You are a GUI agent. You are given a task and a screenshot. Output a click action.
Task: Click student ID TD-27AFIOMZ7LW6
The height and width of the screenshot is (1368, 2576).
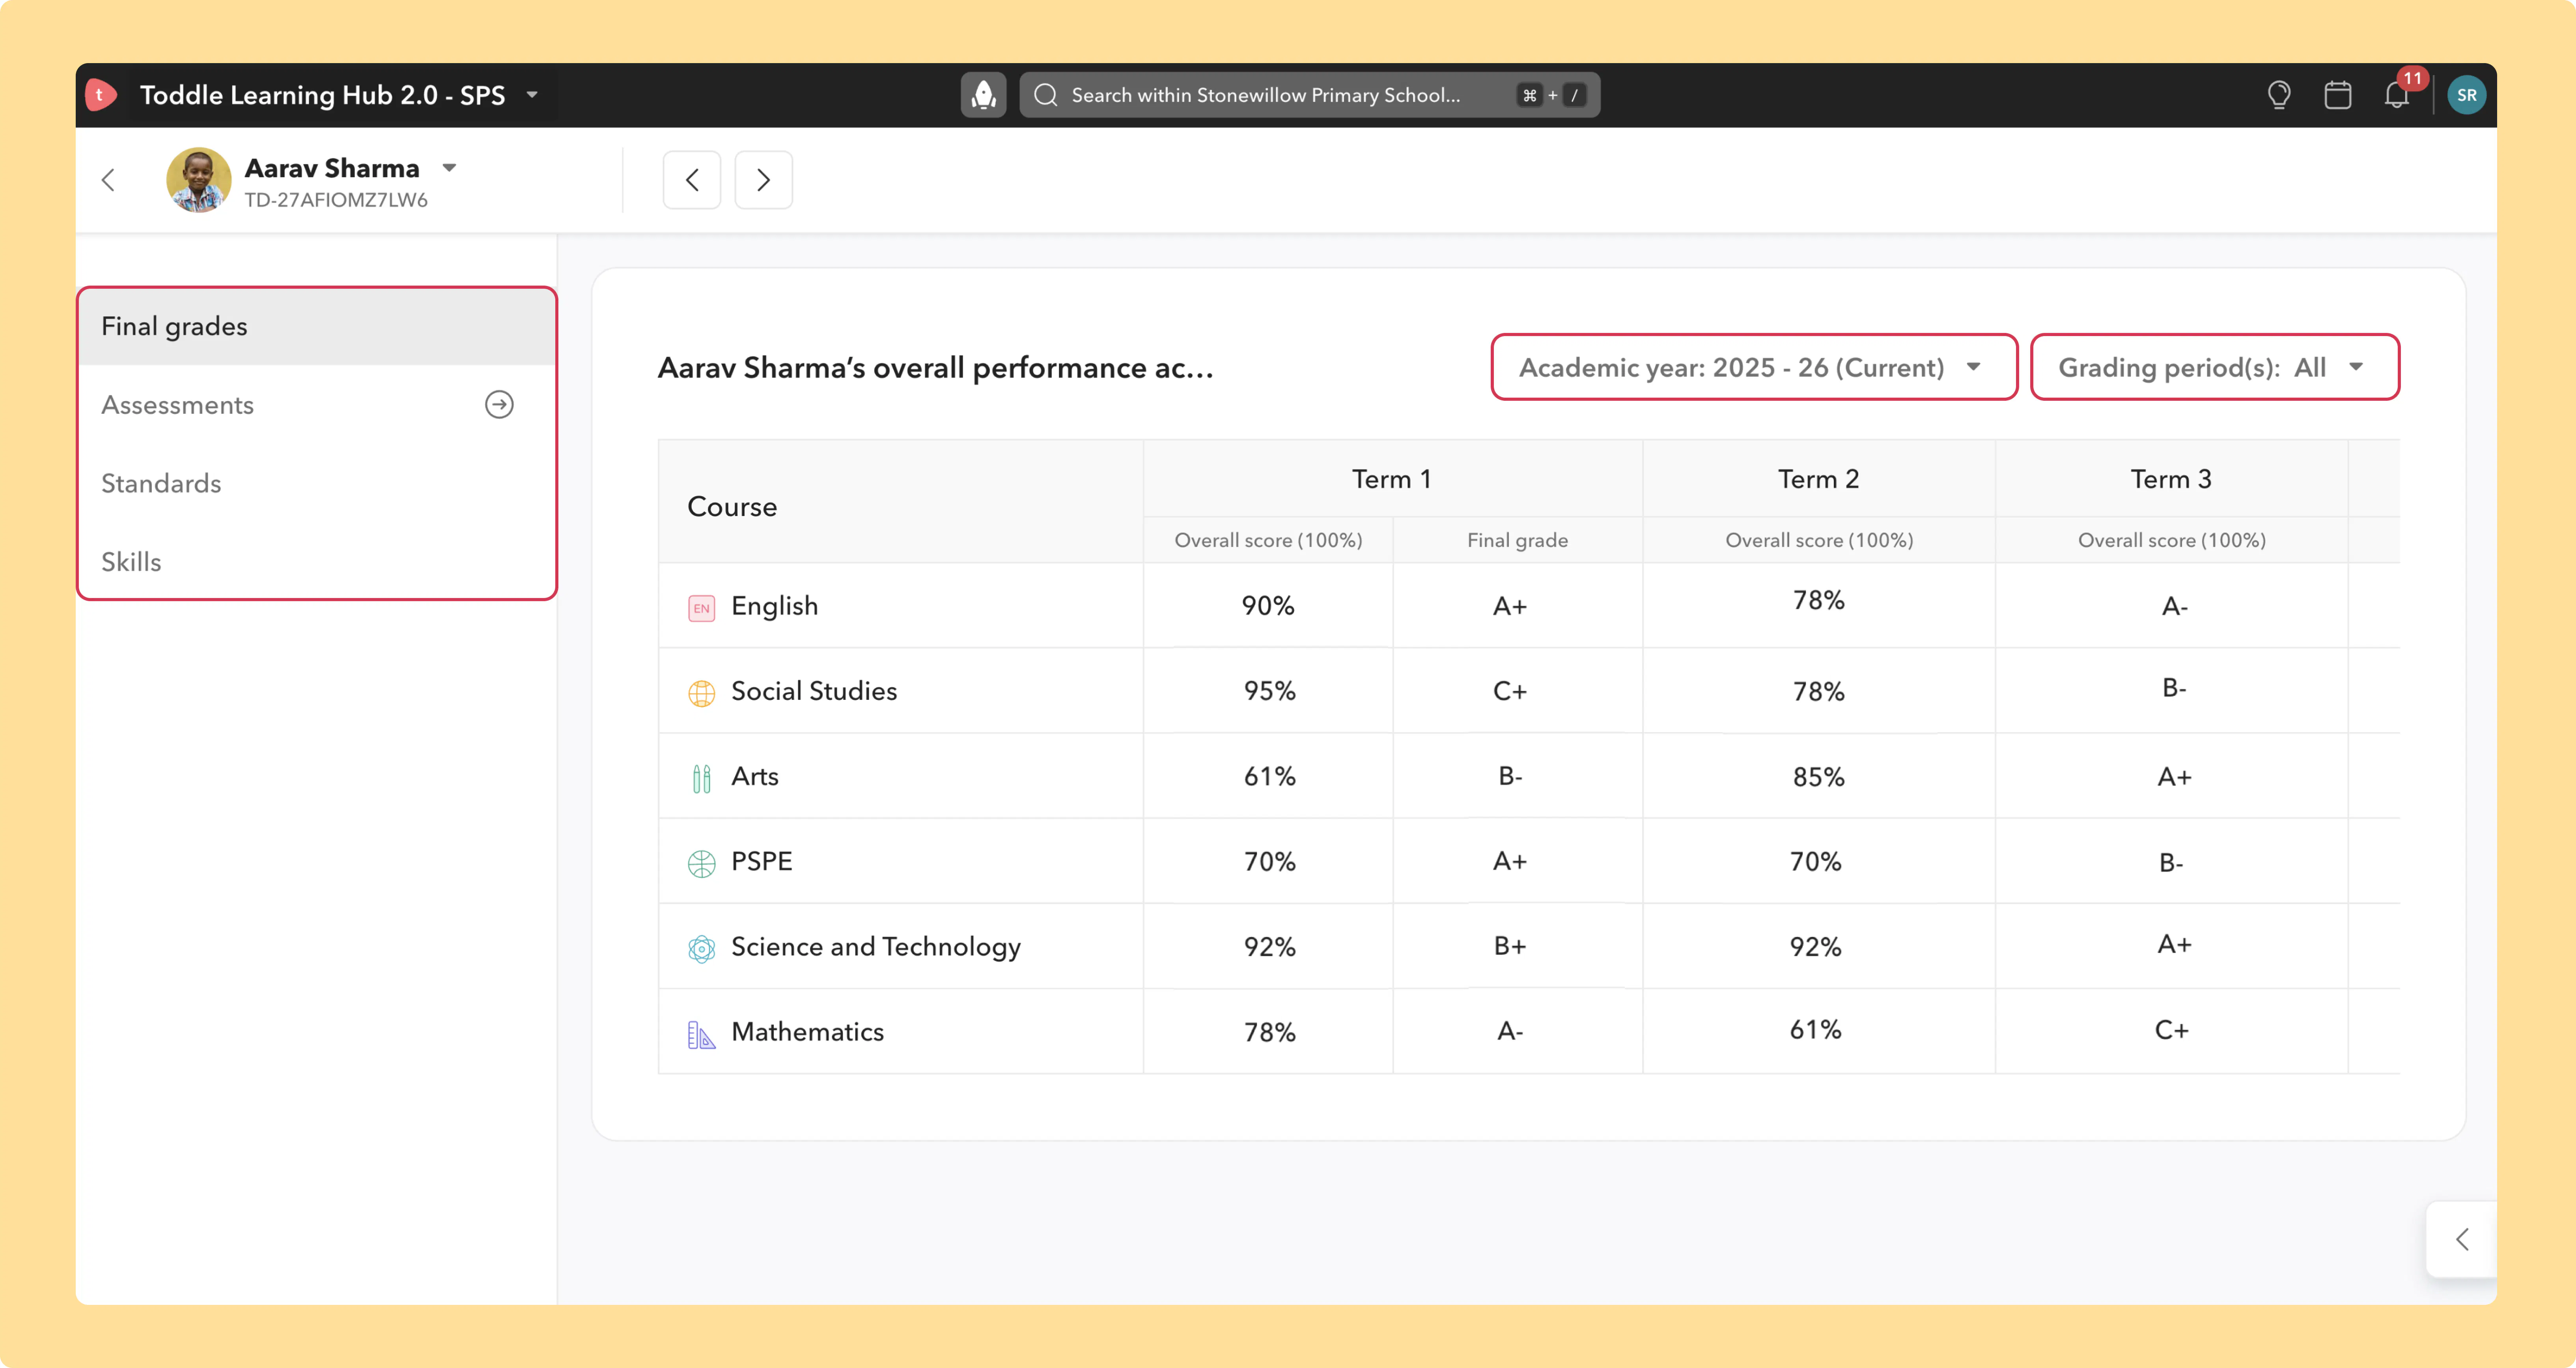336,200
